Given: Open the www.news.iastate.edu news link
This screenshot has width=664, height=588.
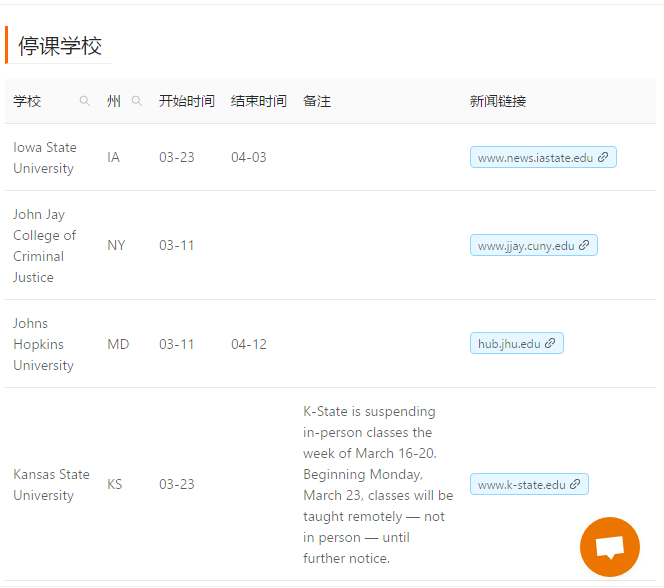Looking at the screenshot, I should pos(543,157).
